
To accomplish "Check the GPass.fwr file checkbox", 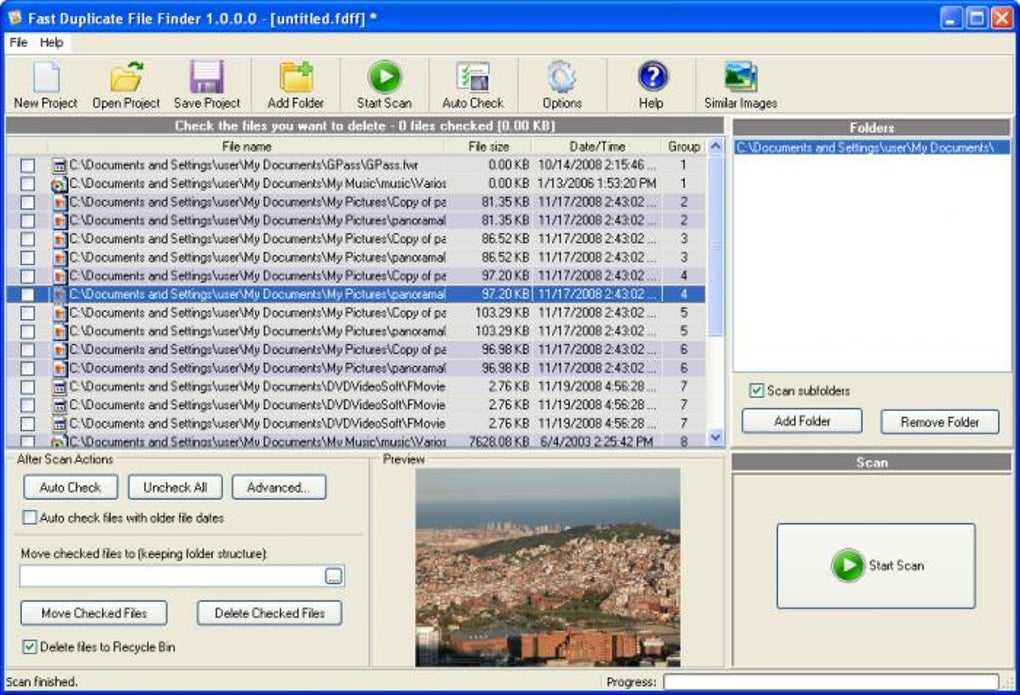I will [x=27, y=166].
